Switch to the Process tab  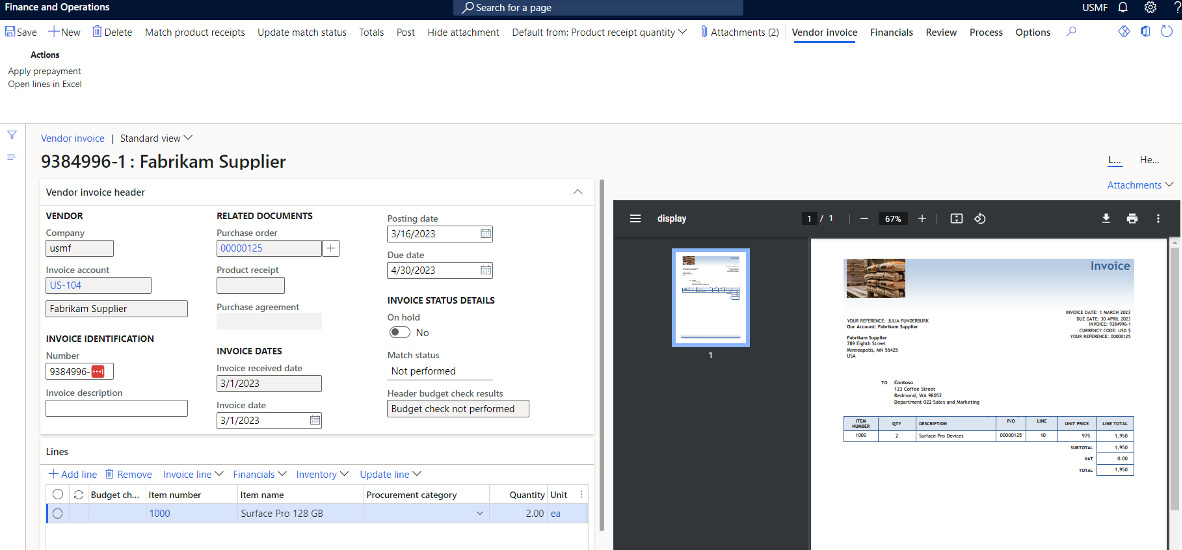[x=986, y=32]
